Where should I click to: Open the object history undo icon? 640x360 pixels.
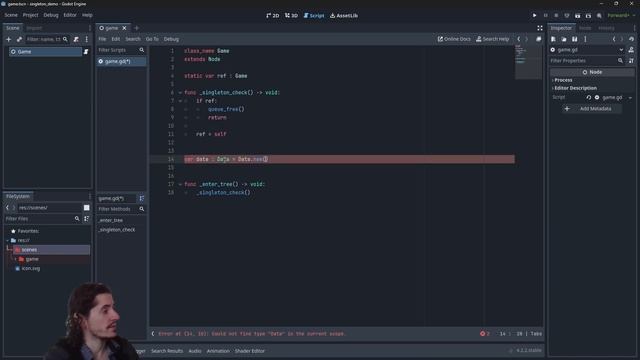[631, 39]
